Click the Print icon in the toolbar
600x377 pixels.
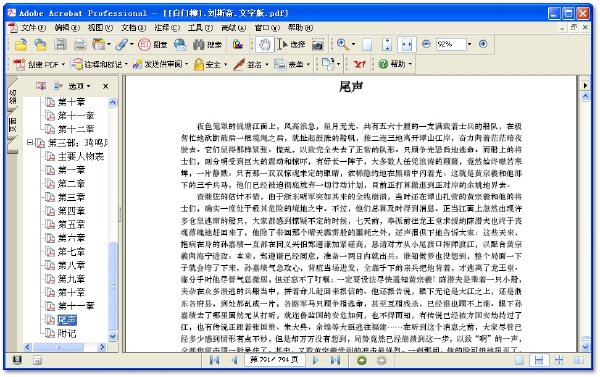coord(80,44)
